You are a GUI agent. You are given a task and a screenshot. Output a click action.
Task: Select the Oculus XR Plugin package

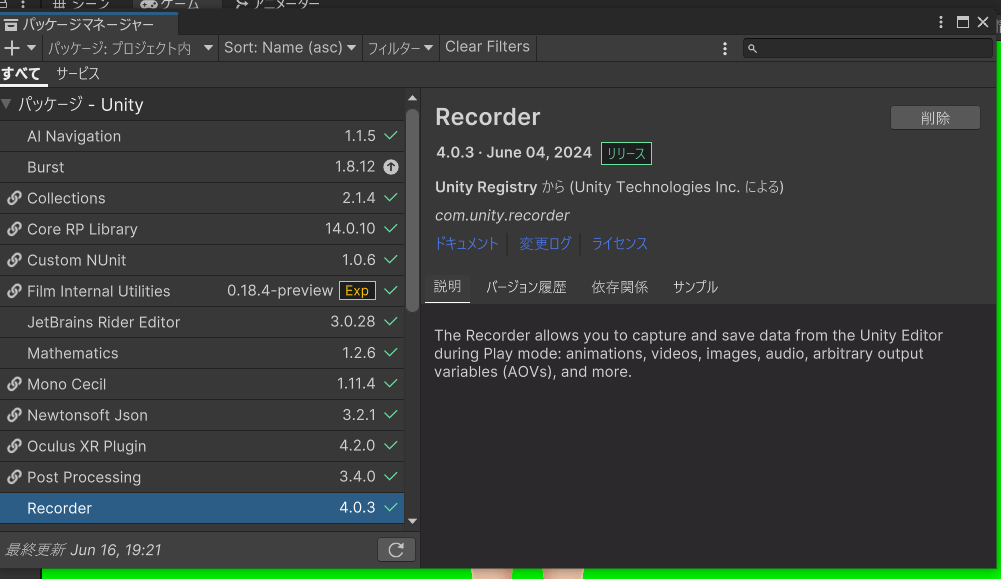pyautogui.click(x=202, y=446)
